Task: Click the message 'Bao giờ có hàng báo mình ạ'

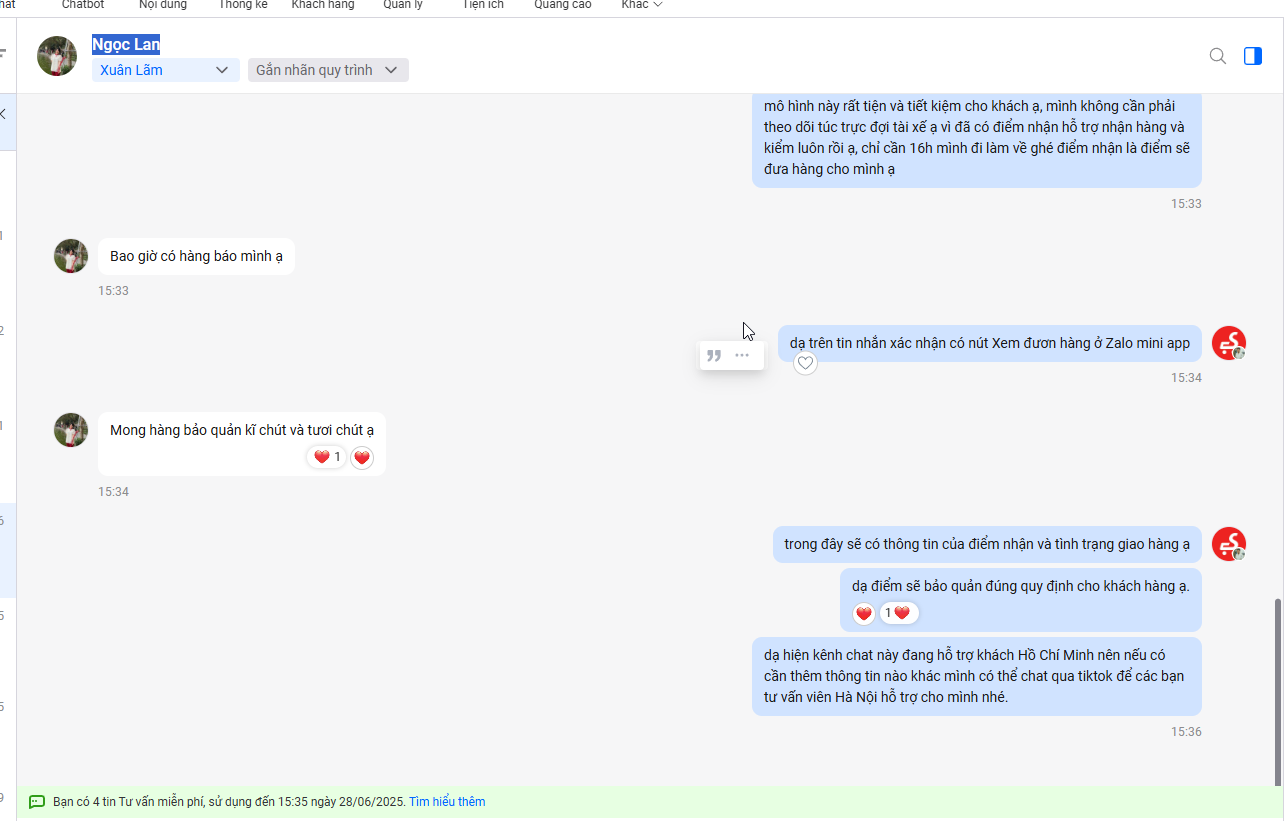Action: tap(196, 256)
